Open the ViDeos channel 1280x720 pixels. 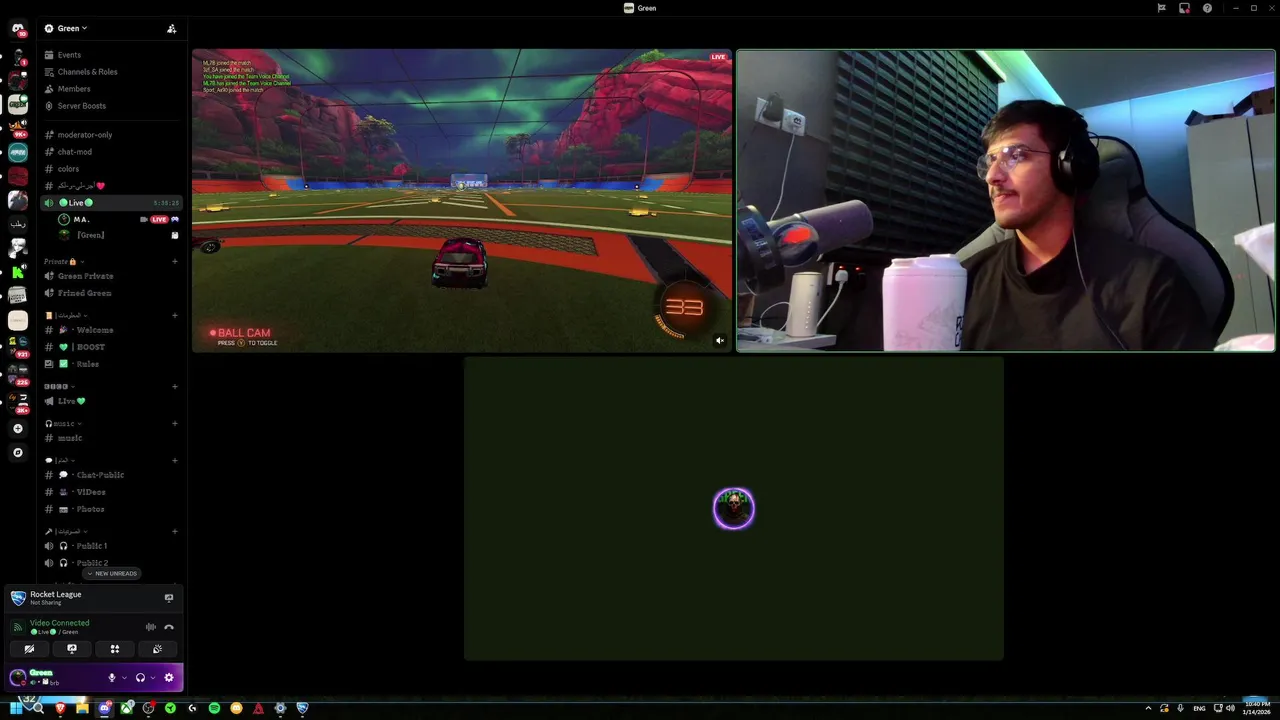click(110, 492)
